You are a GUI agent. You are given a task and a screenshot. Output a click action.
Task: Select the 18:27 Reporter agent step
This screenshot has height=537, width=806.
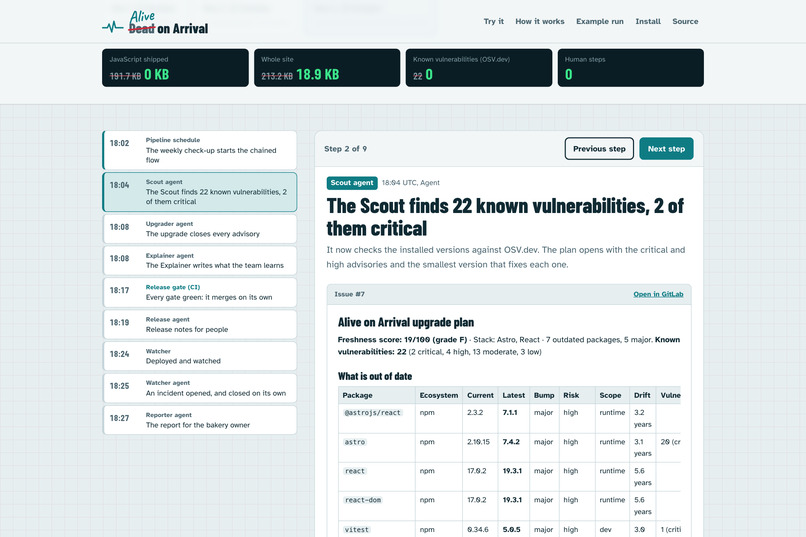pos(200,420)
